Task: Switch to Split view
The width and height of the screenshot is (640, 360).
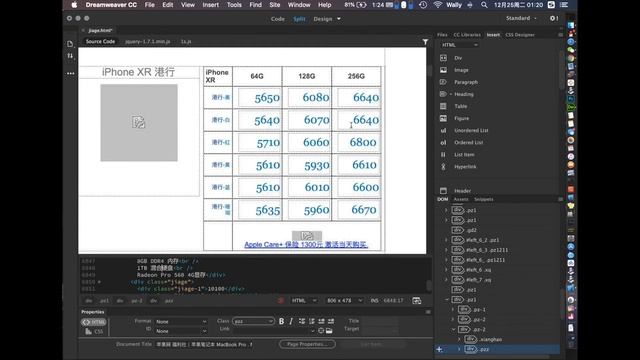Action: tap(299, 19)
